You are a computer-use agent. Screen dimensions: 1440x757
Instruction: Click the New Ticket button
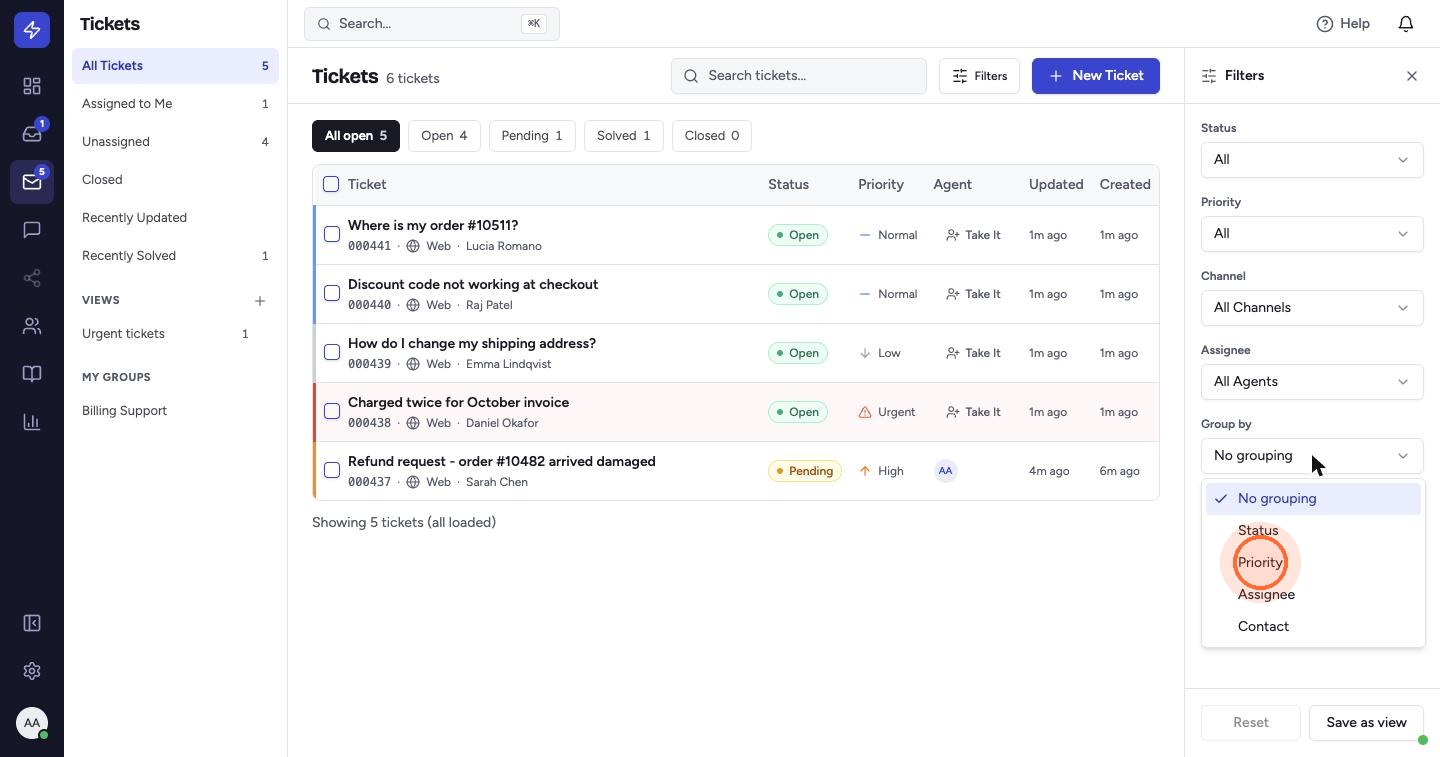click(1096, 76)
